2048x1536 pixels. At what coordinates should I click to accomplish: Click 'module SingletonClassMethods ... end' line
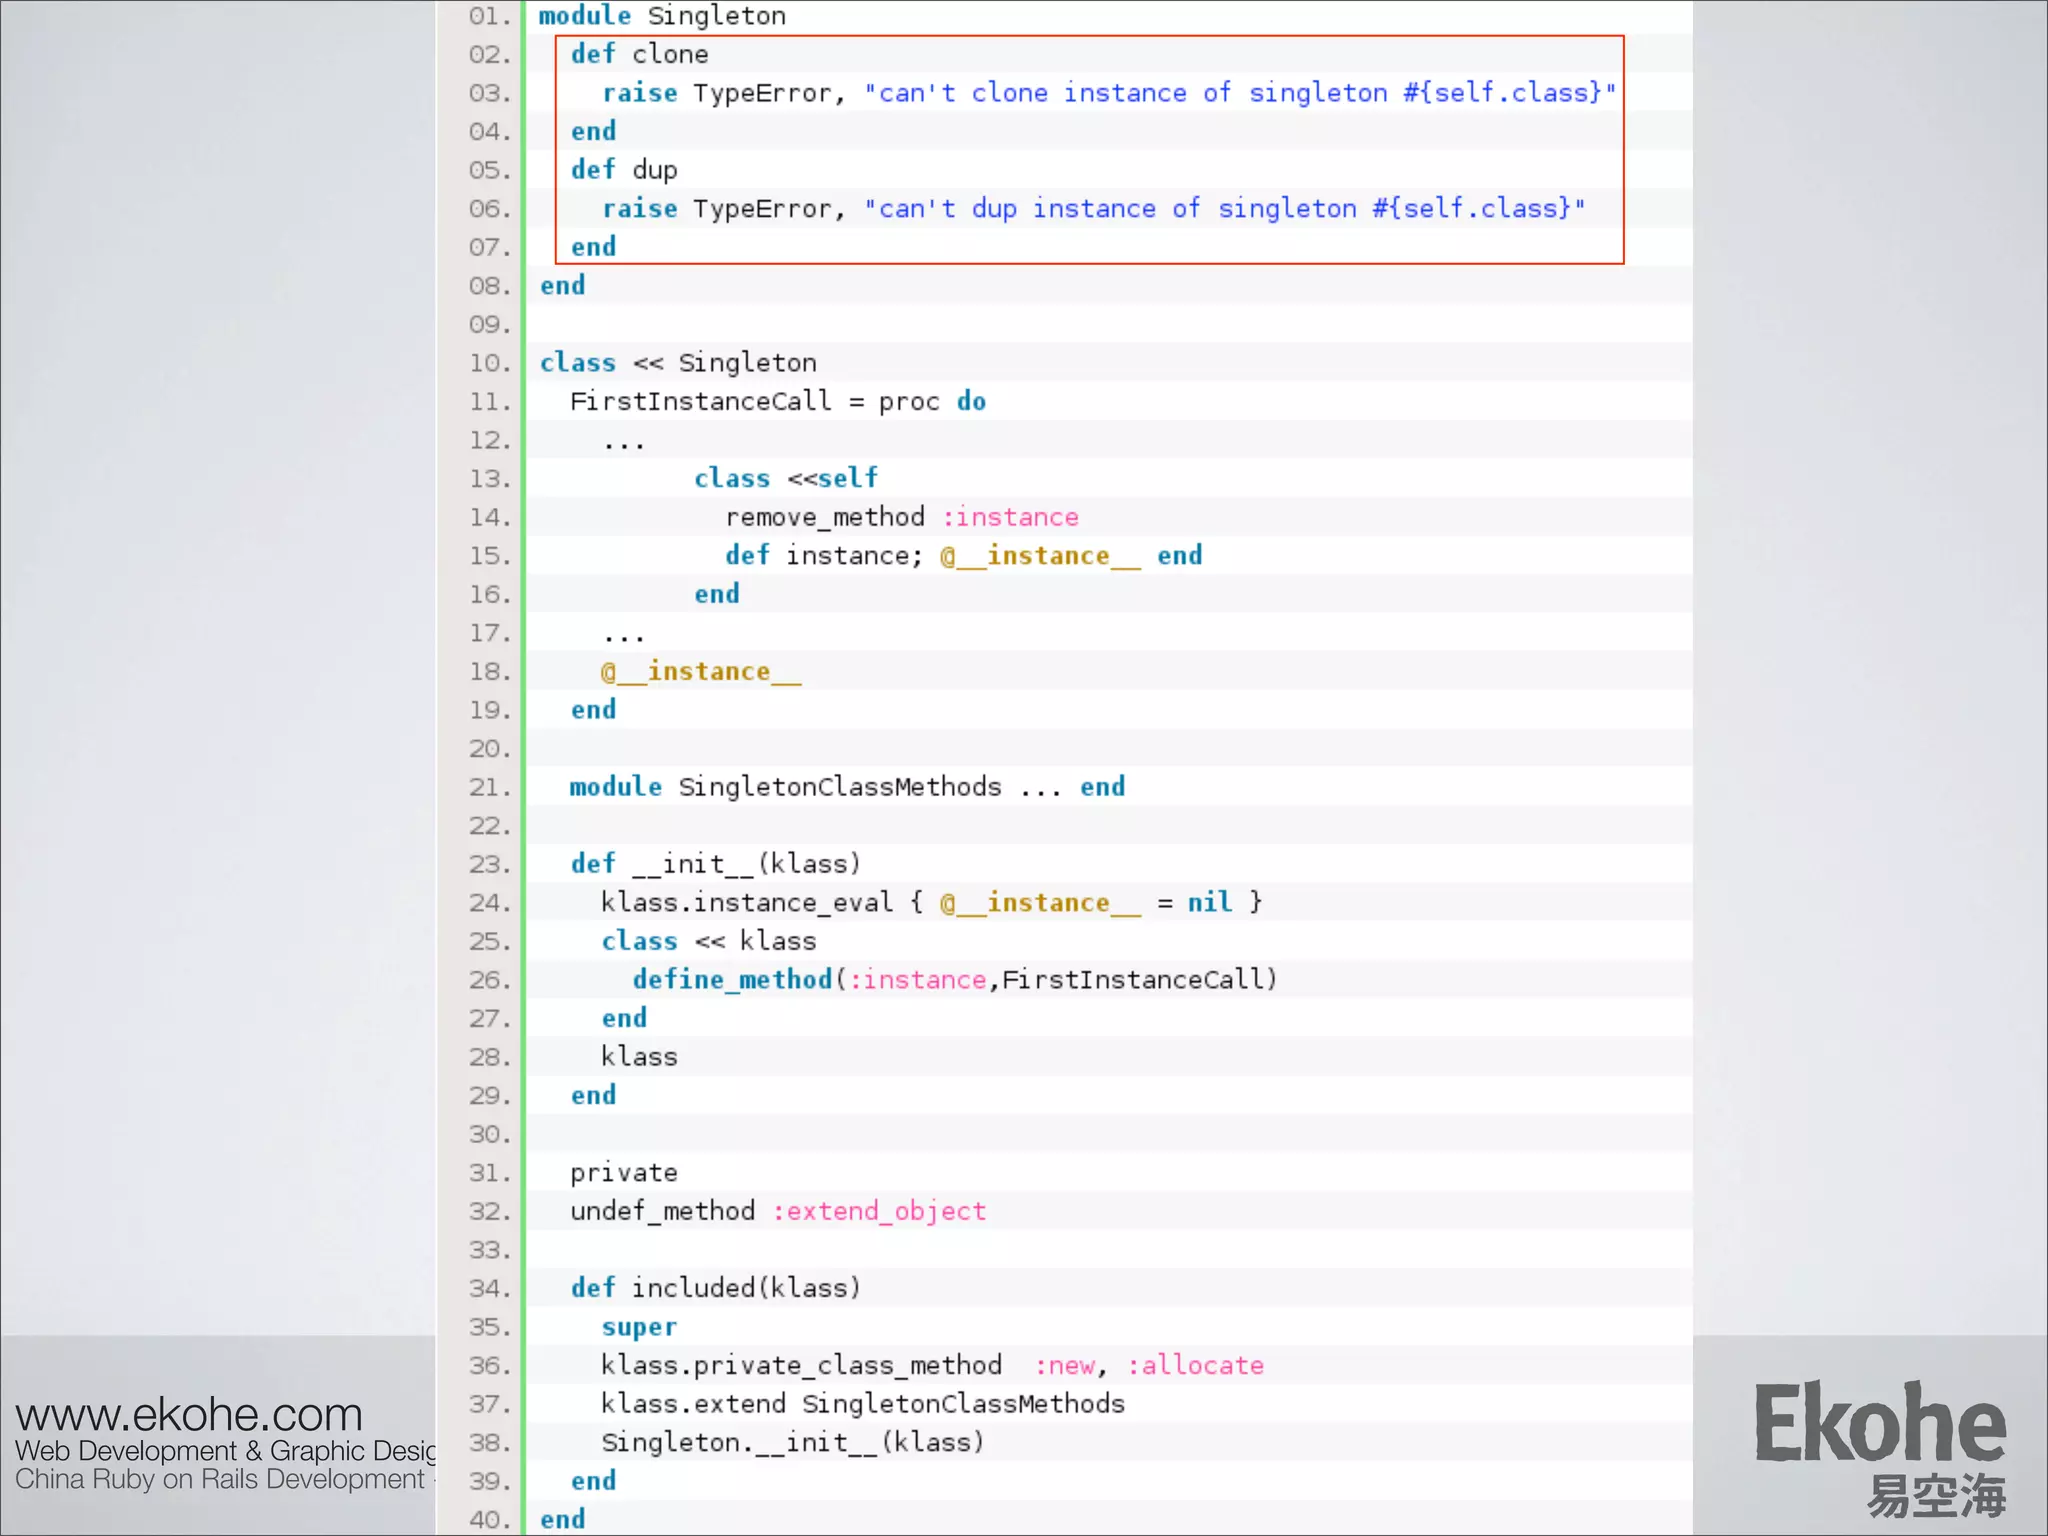point(847,787)
